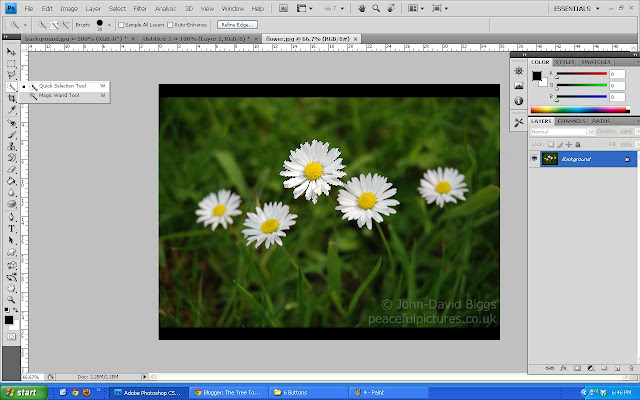This screenshot has width=640, height=400.
Task: Open the Filter menu
Action: 139,8
